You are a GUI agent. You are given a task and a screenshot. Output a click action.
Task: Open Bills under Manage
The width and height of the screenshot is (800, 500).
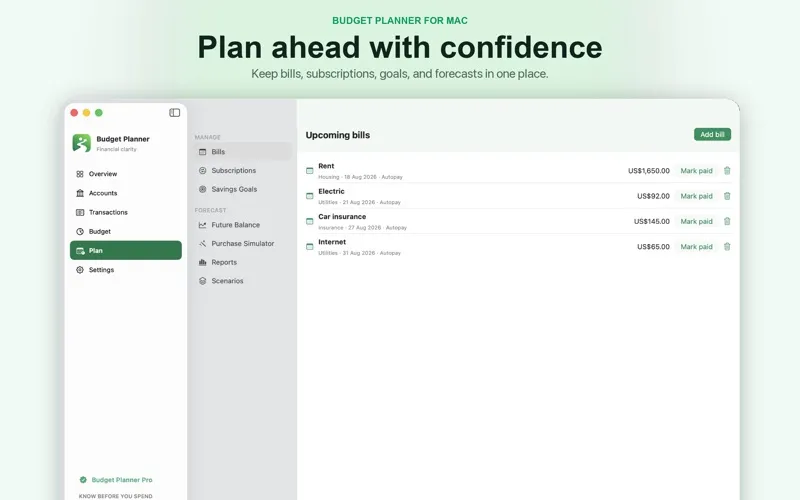point(243,152)
